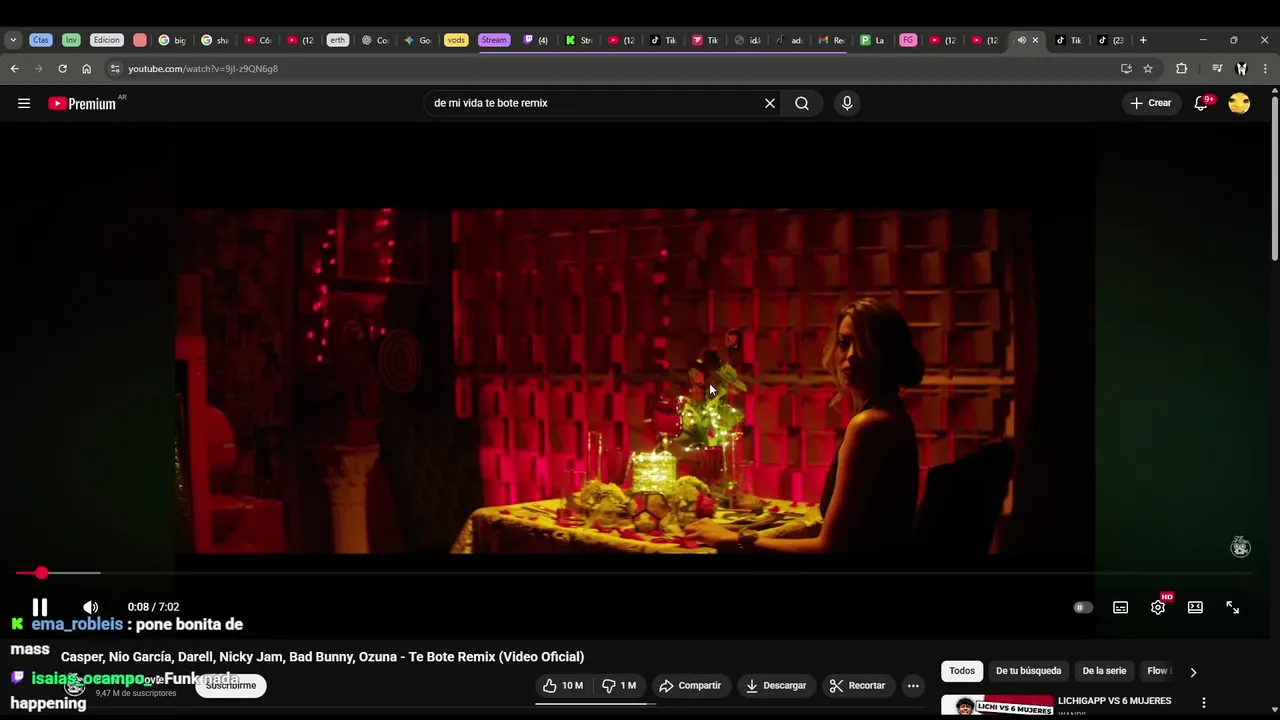The height and width of the screenshot is (720, 1280).
Task: Enter fullscreen mode
Action: coord(1232,607)
